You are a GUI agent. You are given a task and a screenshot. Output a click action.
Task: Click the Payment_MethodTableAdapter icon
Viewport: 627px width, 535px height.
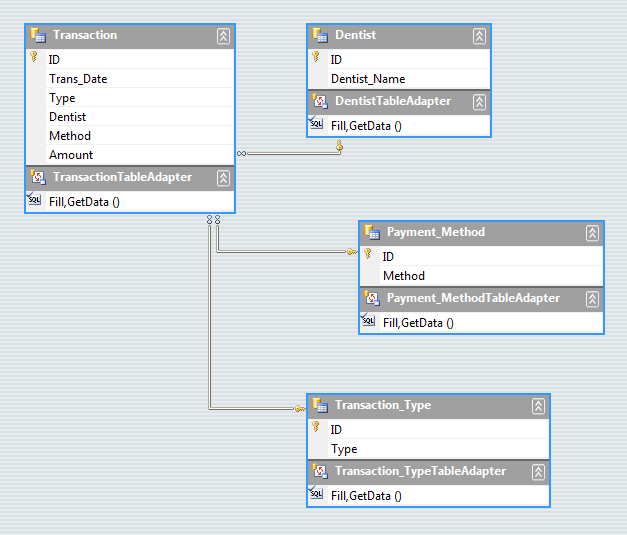pyautogui.click(x=372, y=298)
